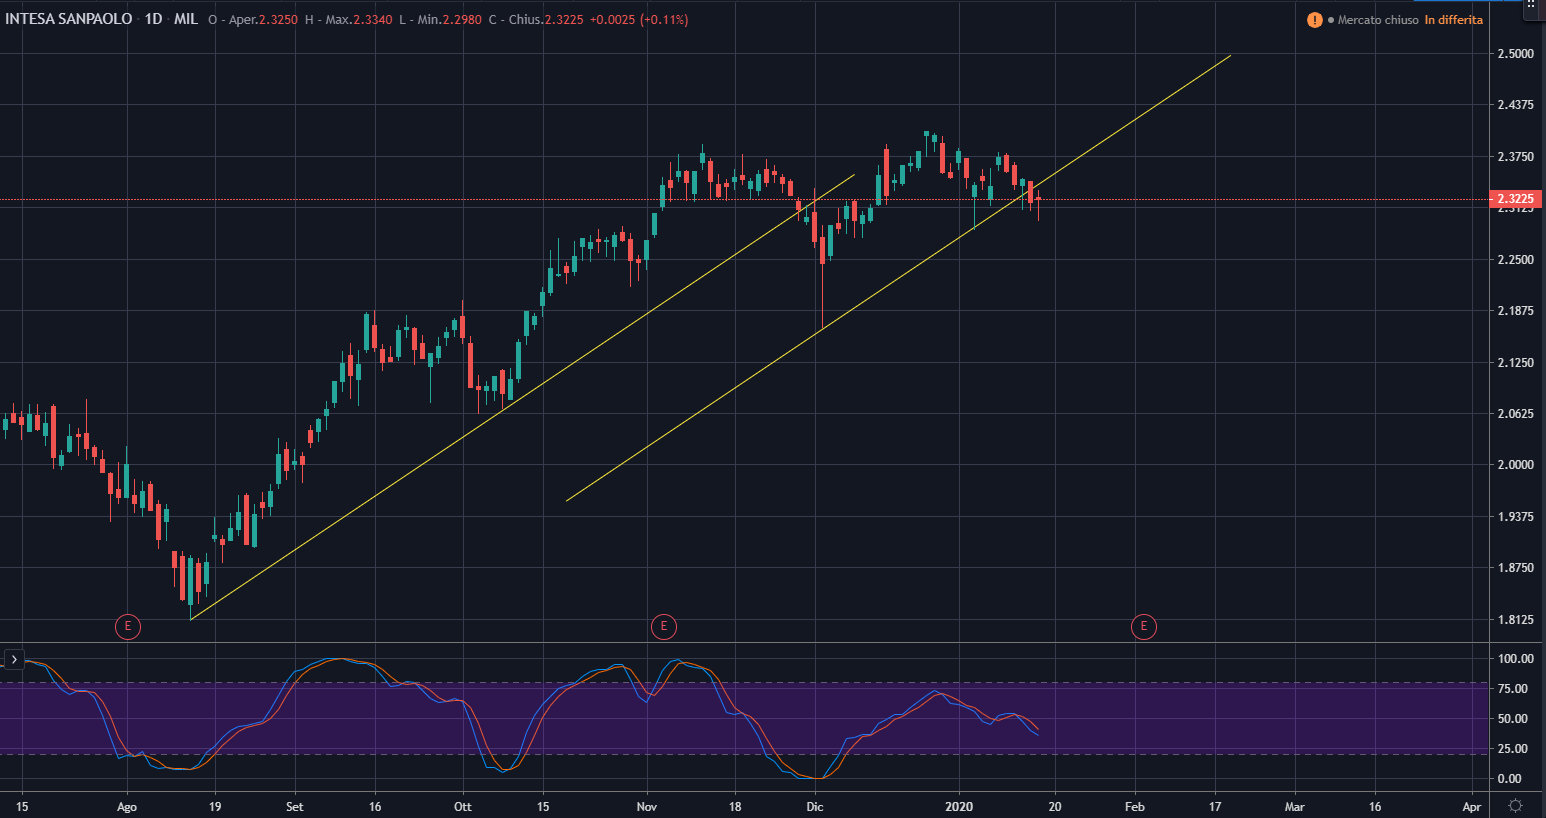1546x818 pixels.
Task: Click the 50.00 oscillator scale label
Action: pyautogui.click(x=1515, y=719)
